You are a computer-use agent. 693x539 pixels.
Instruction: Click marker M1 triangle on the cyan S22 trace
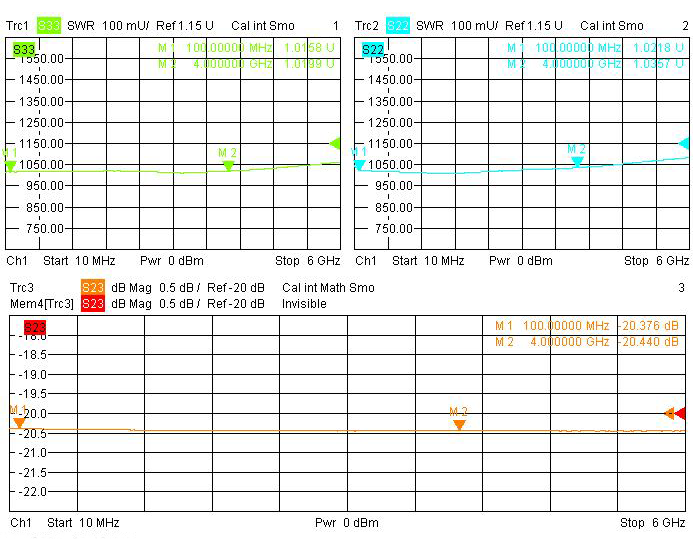[x=359, y=164]
